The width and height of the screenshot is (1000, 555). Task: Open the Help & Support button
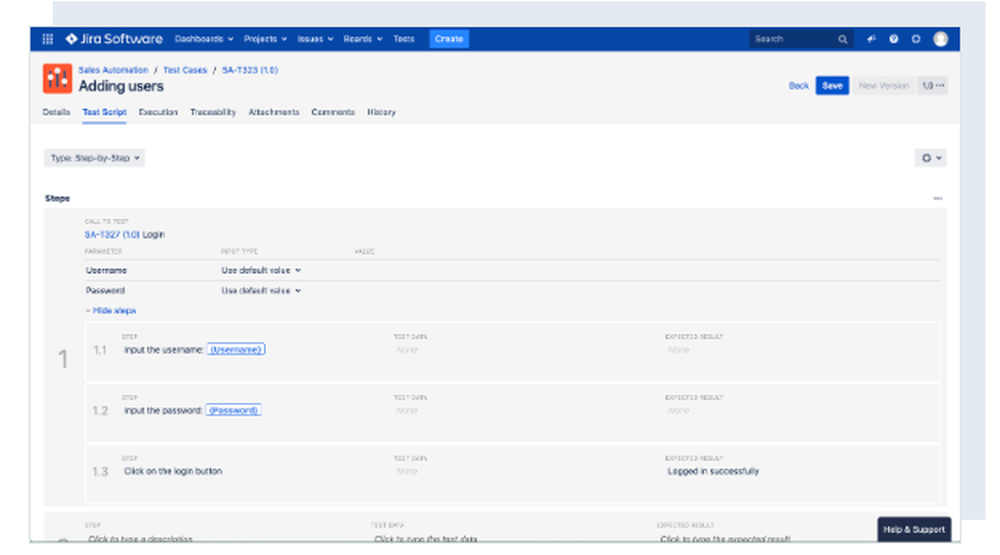[914, 529]
